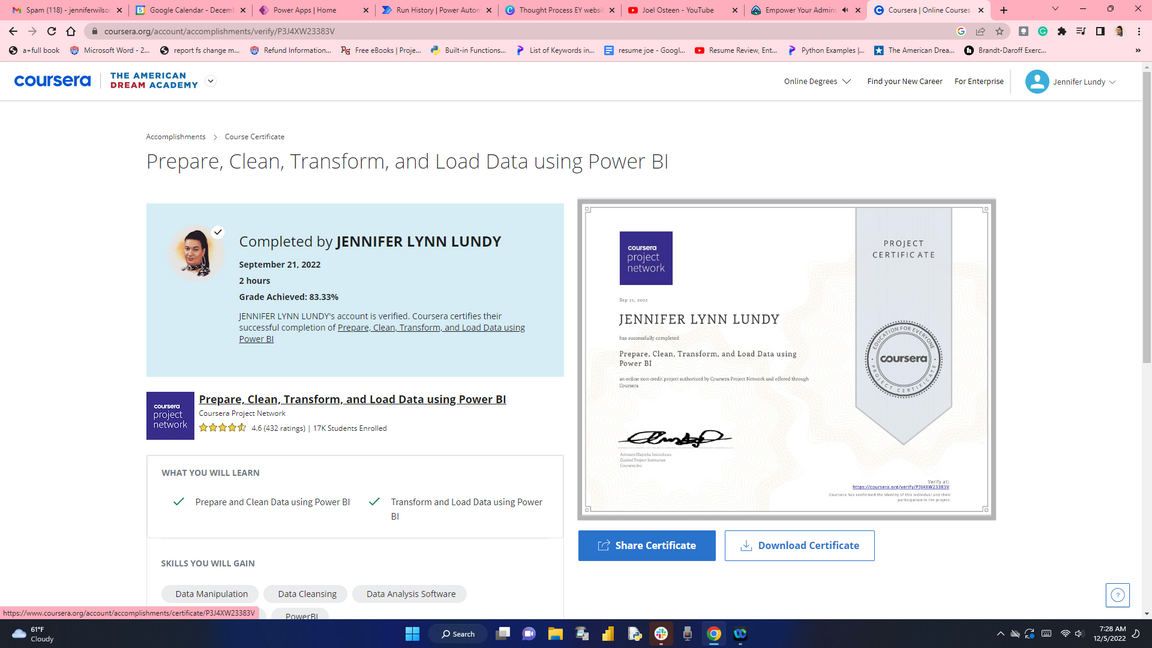Open the For Enterprise link
This screenshot has height=648, width=1152.
pyautogui.click(x=979, y=82)
